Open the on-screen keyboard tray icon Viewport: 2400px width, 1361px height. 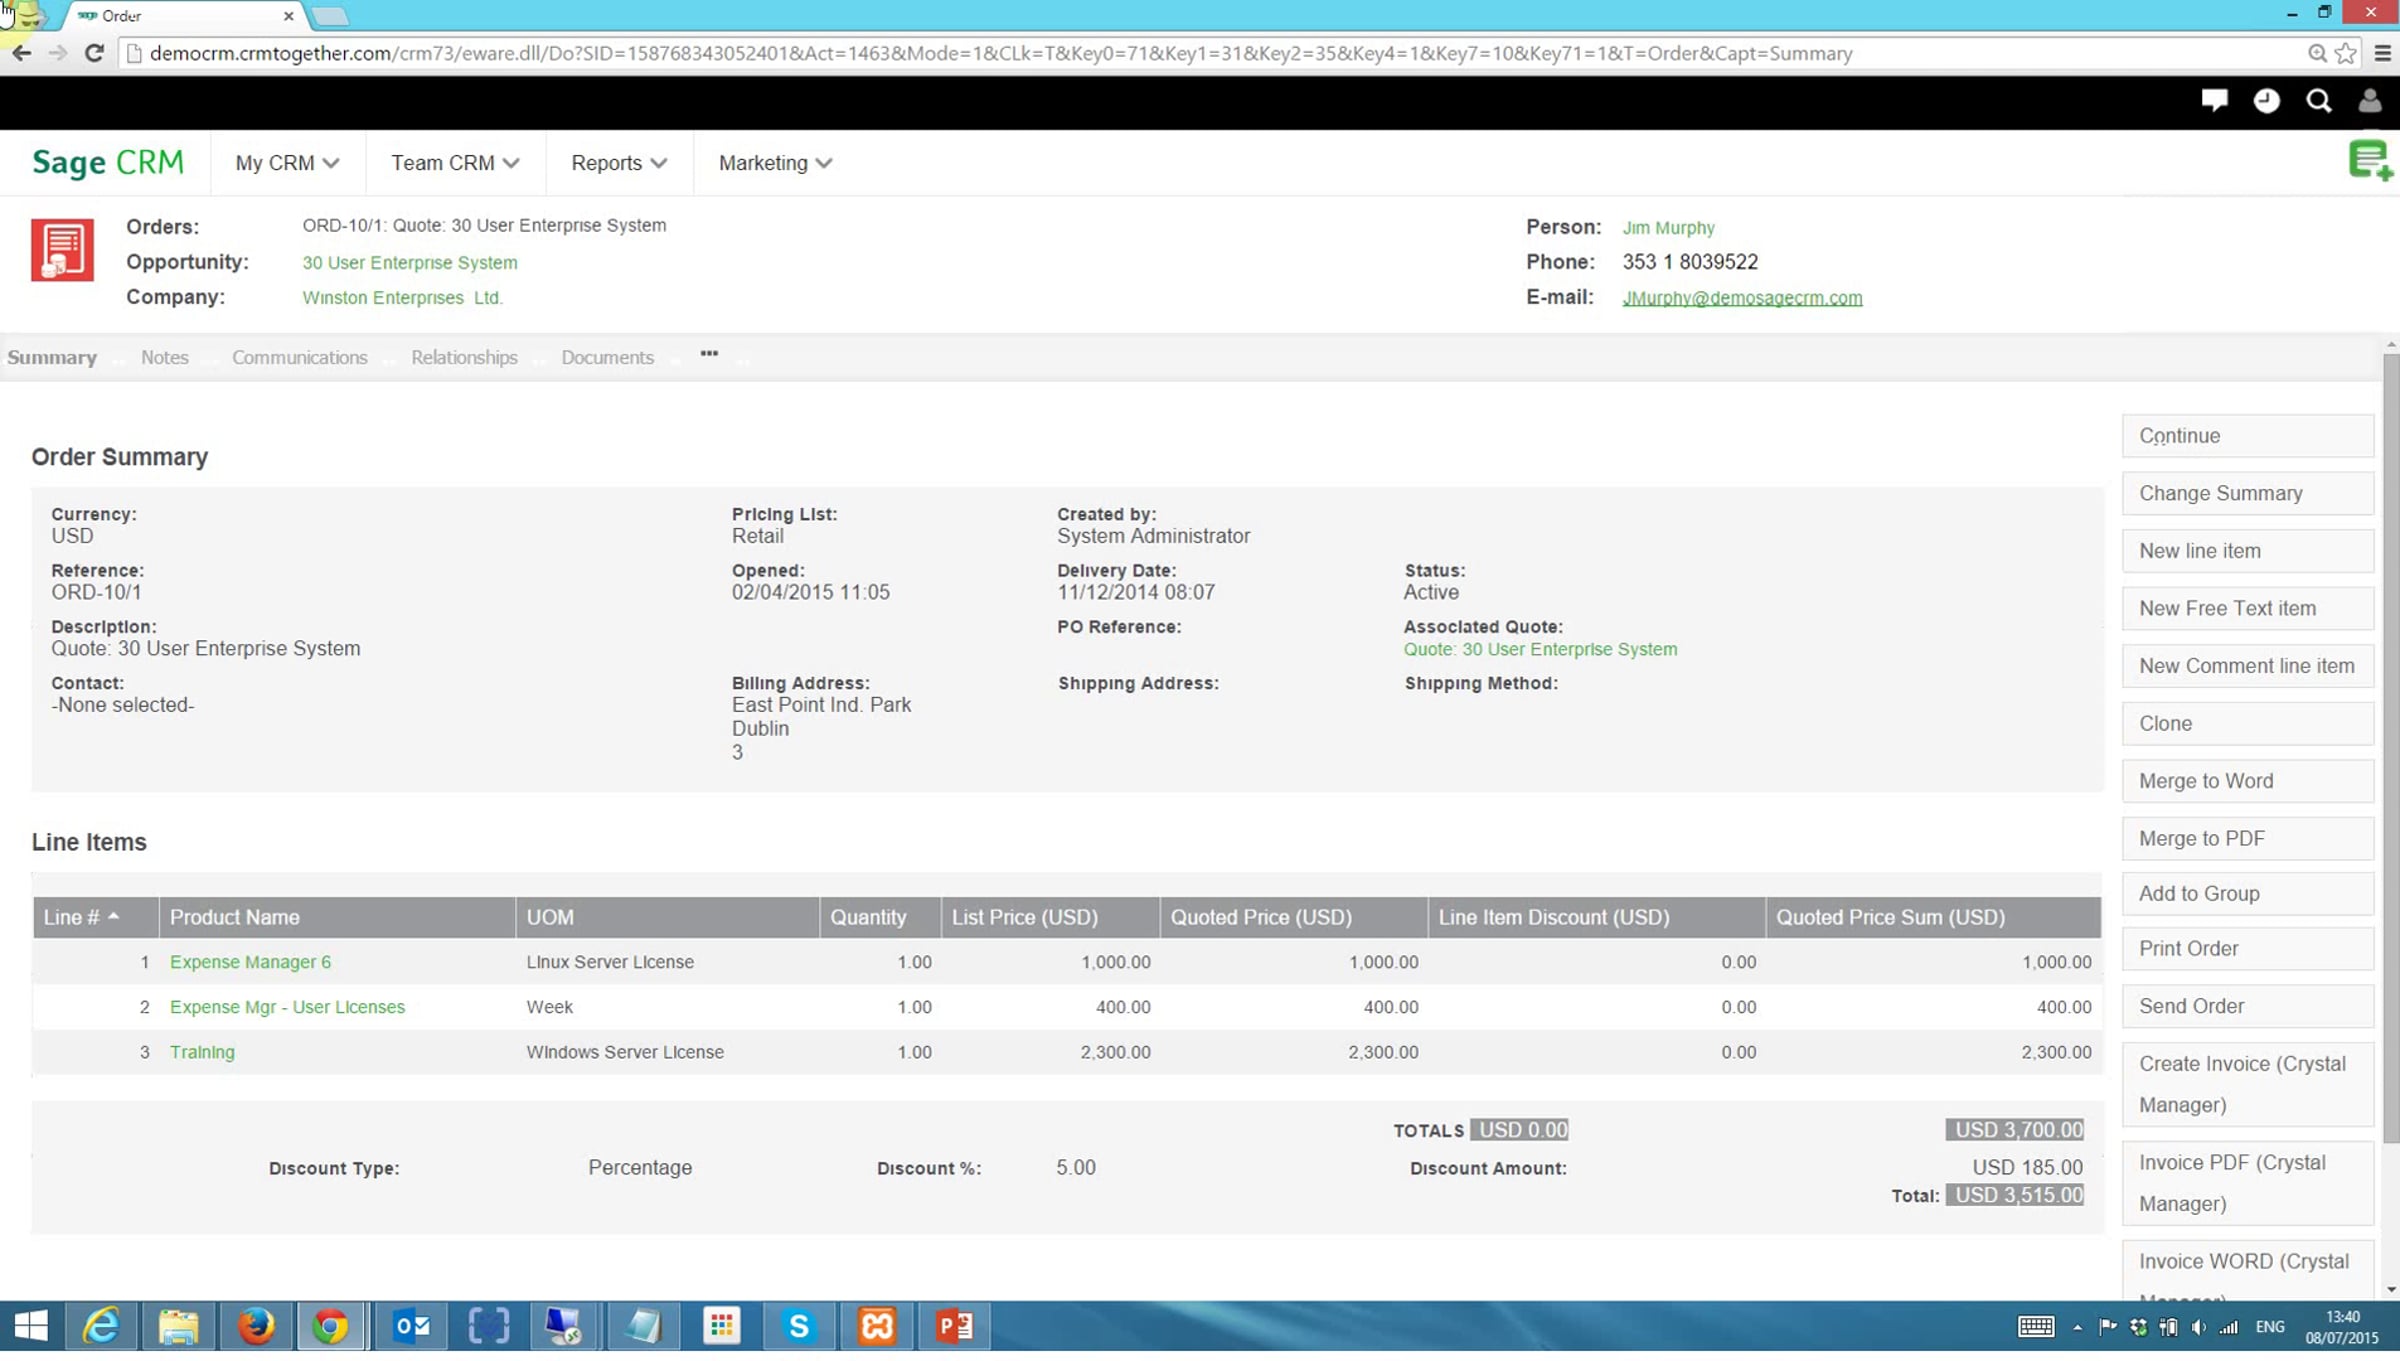[2035, 1327]
